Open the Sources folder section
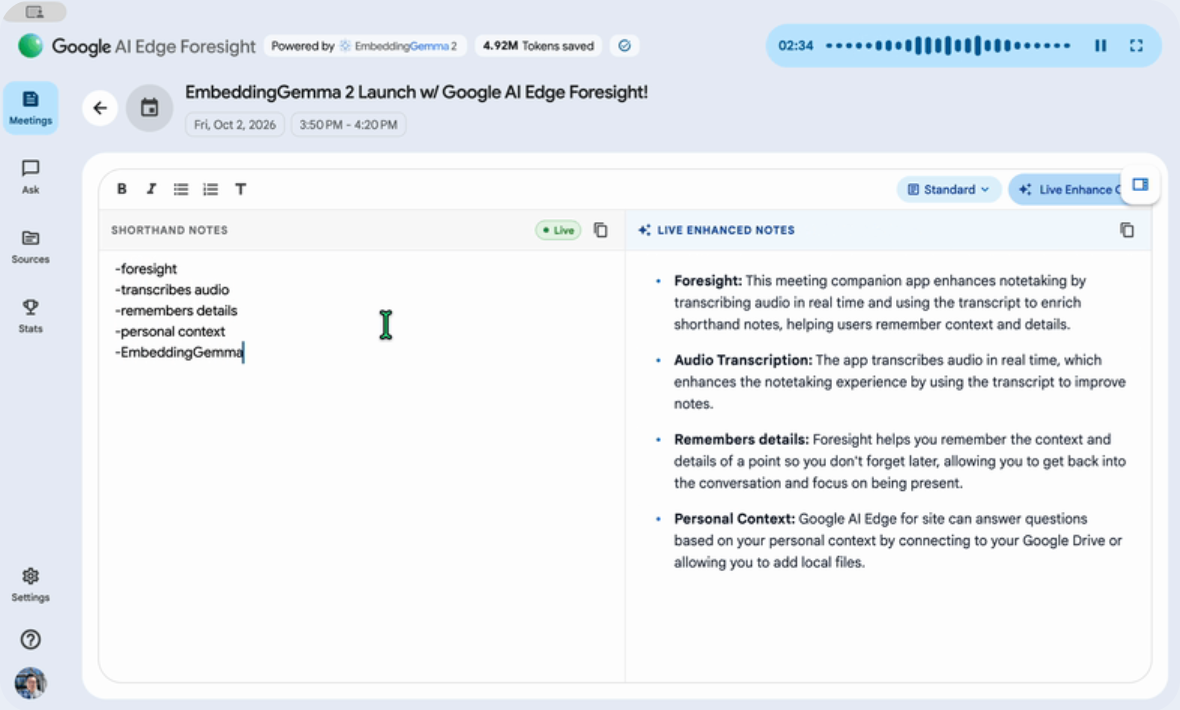 click(30, 247)
